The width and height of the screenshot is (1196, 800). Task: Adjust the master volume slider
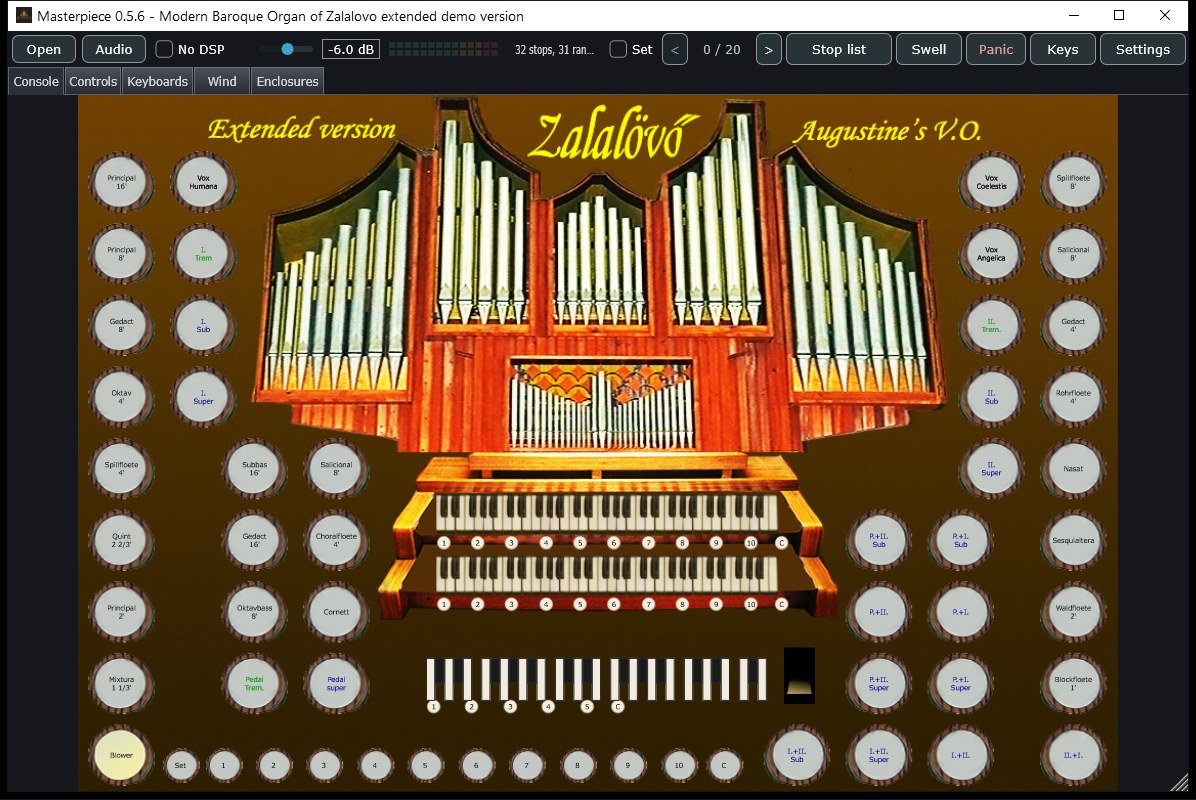click(287, 50)
